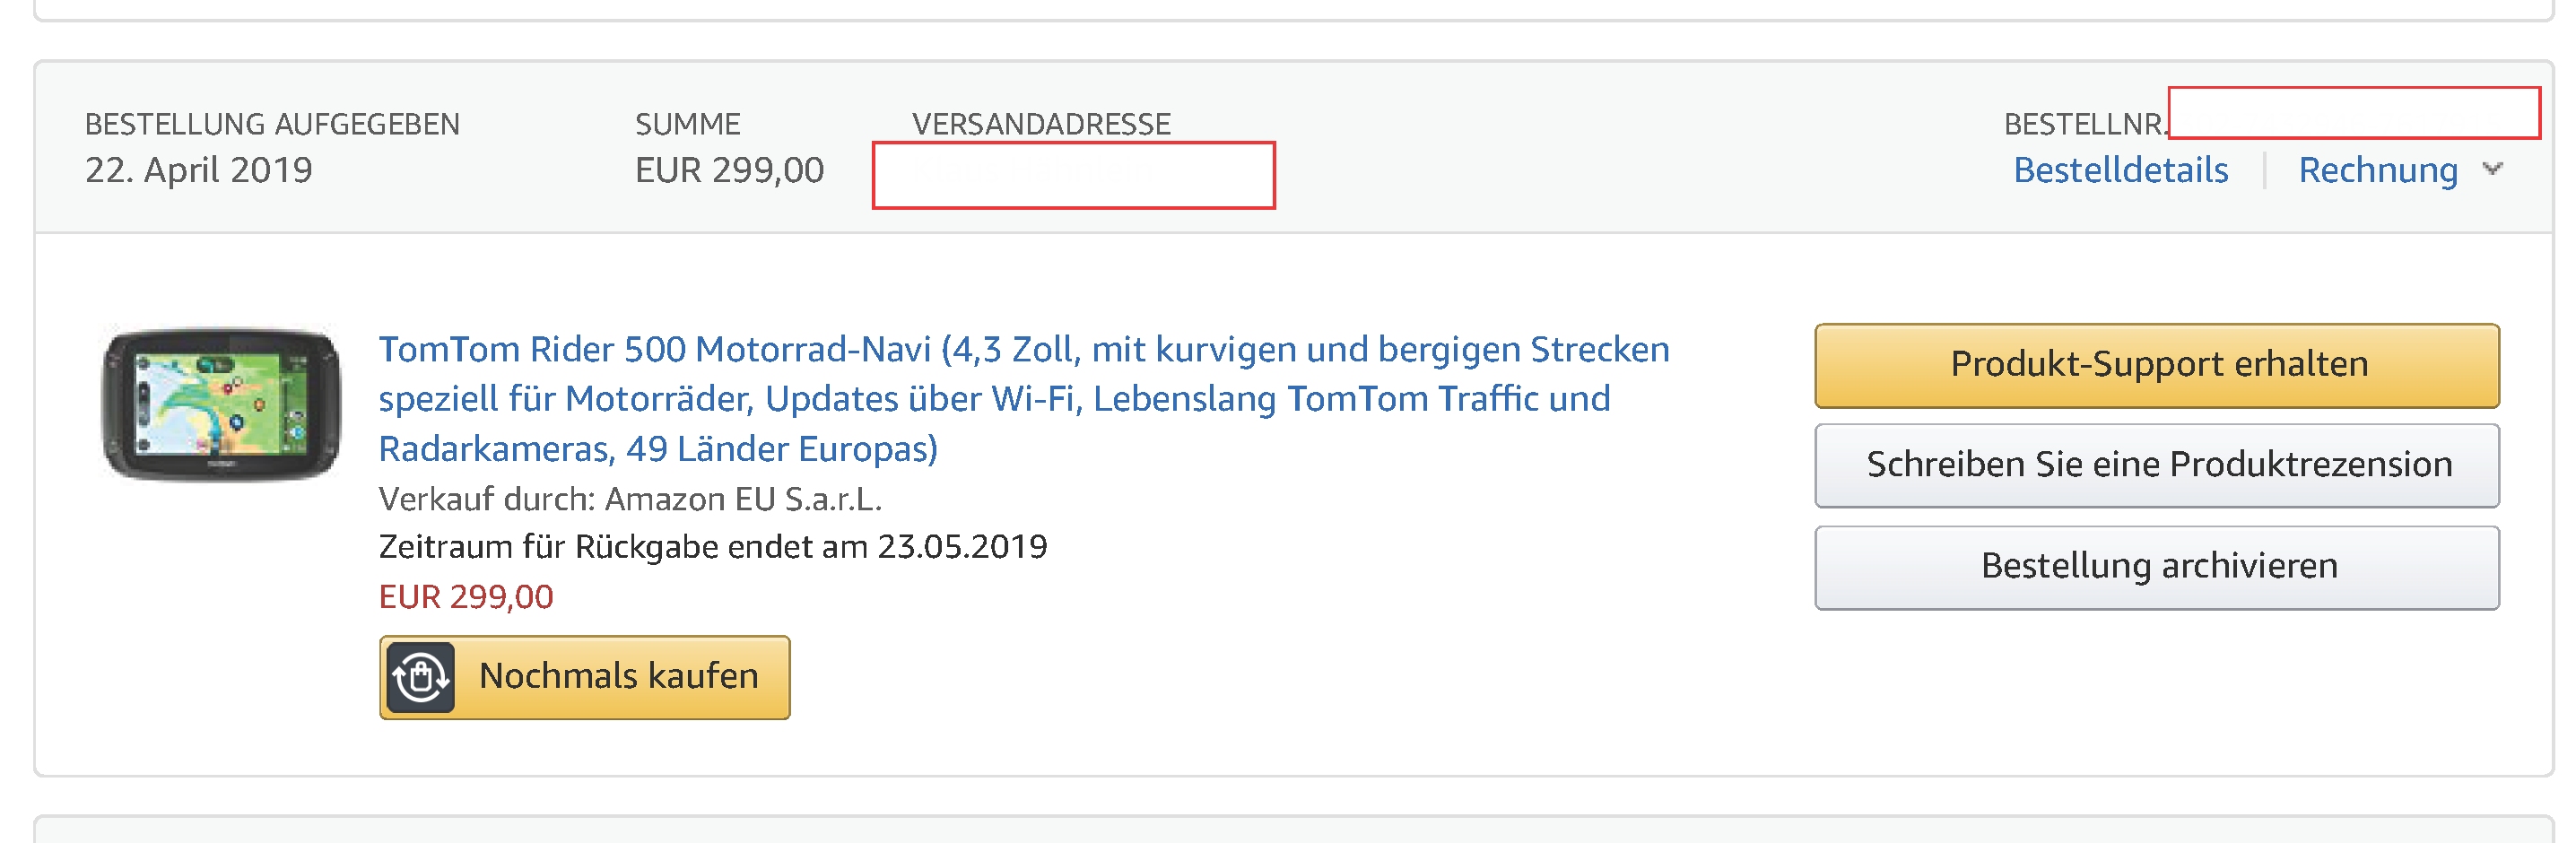Click the VERSANDADRESSE column header
The height and width of the screenshot is (843, 2576).
click(1041, 124)
